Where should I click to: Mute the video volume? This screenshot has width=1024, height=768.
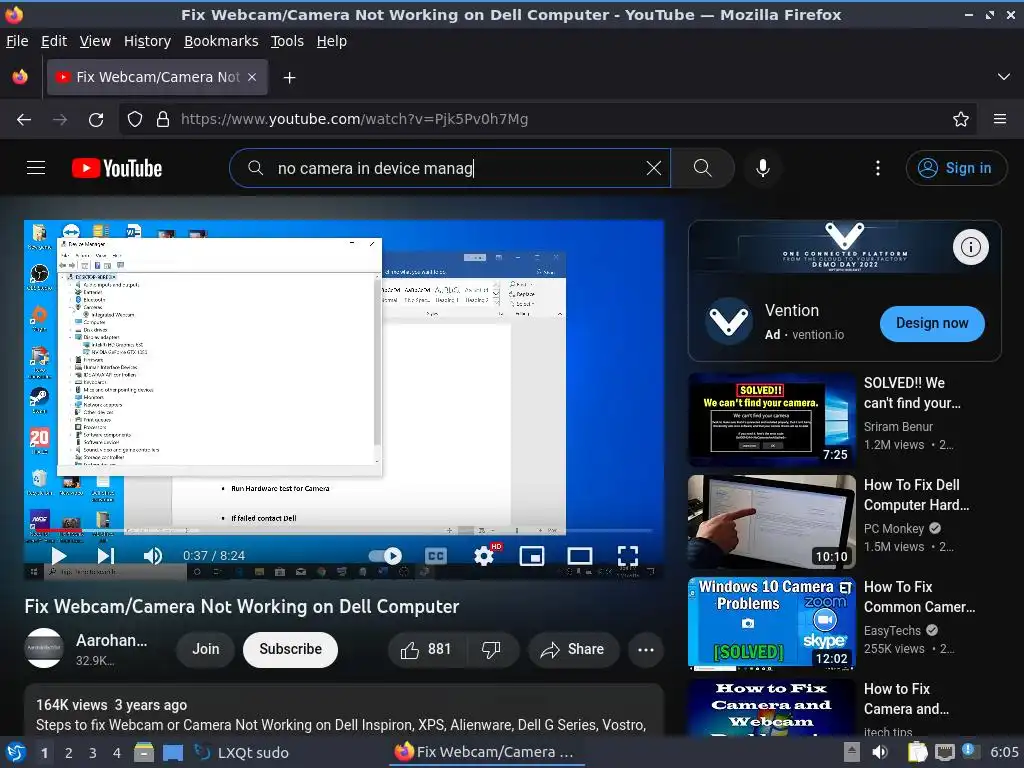point(153,556)
